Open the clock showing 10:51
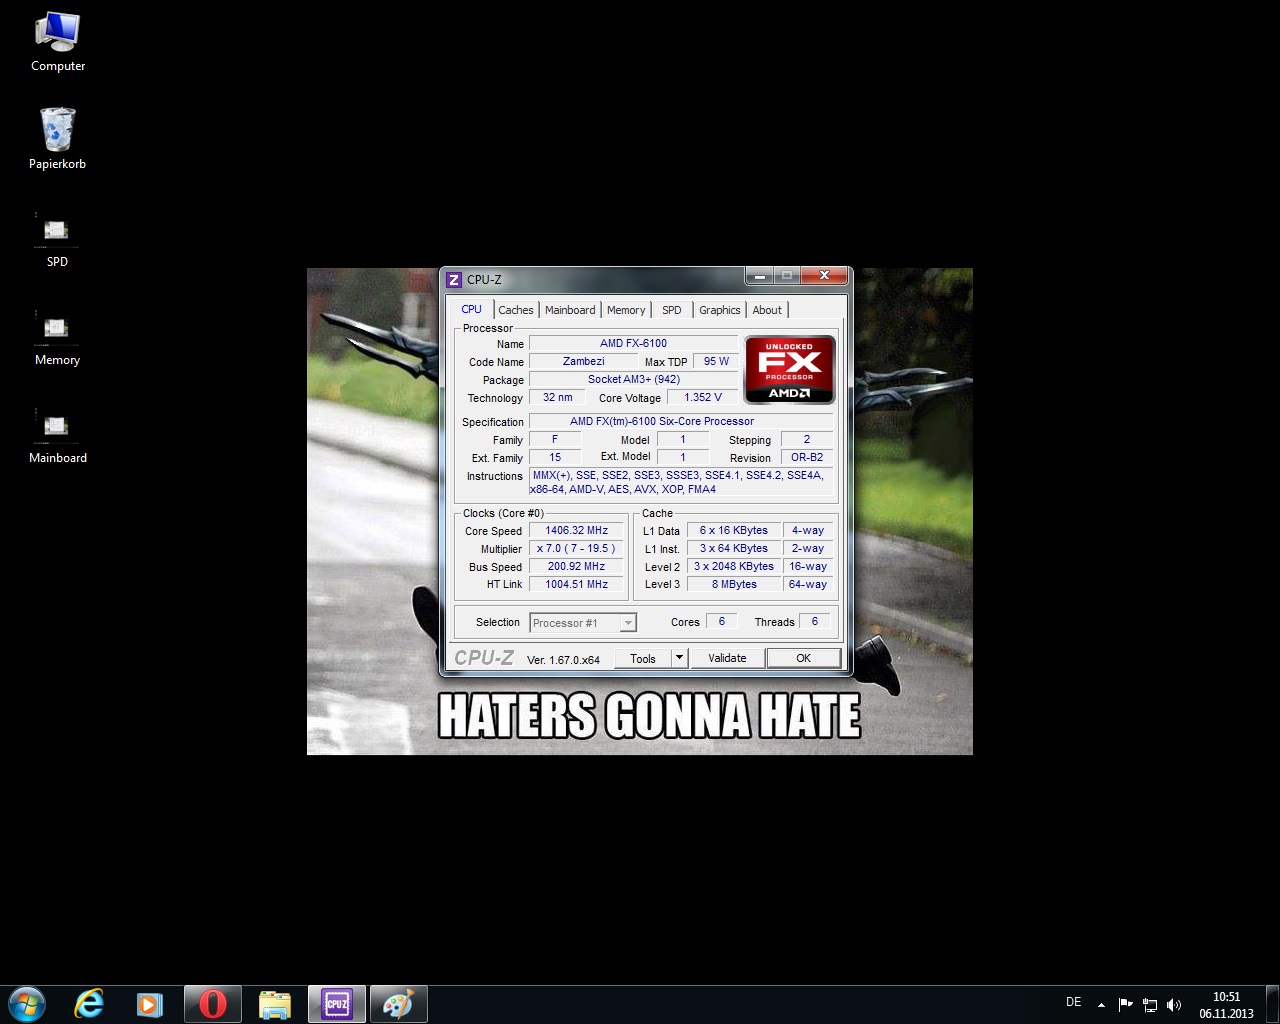Image resolution: width=1280 pixels, height=1024 pixels. pos(1226,1005)
